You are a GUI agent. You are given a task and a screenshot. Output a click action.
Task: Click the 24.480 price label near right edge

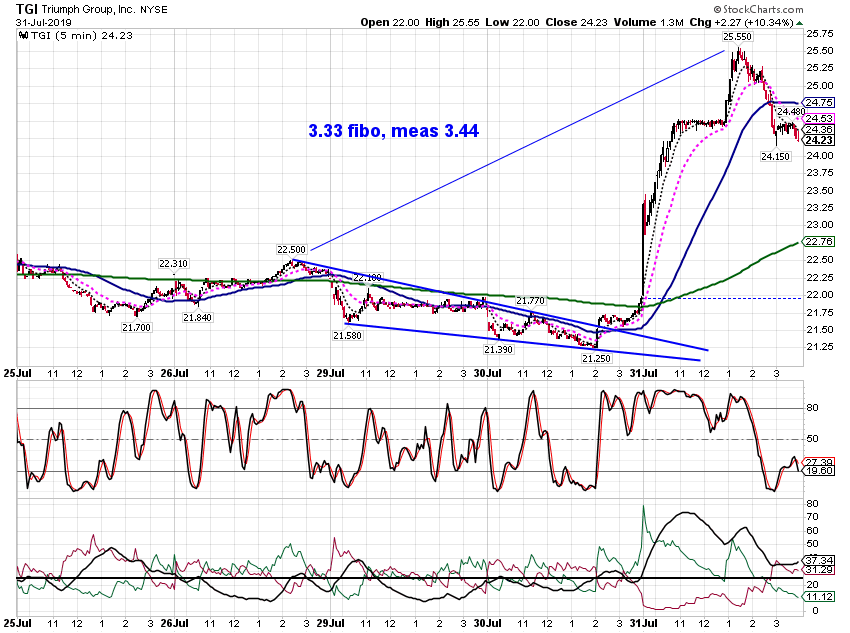tap(791, 112)
